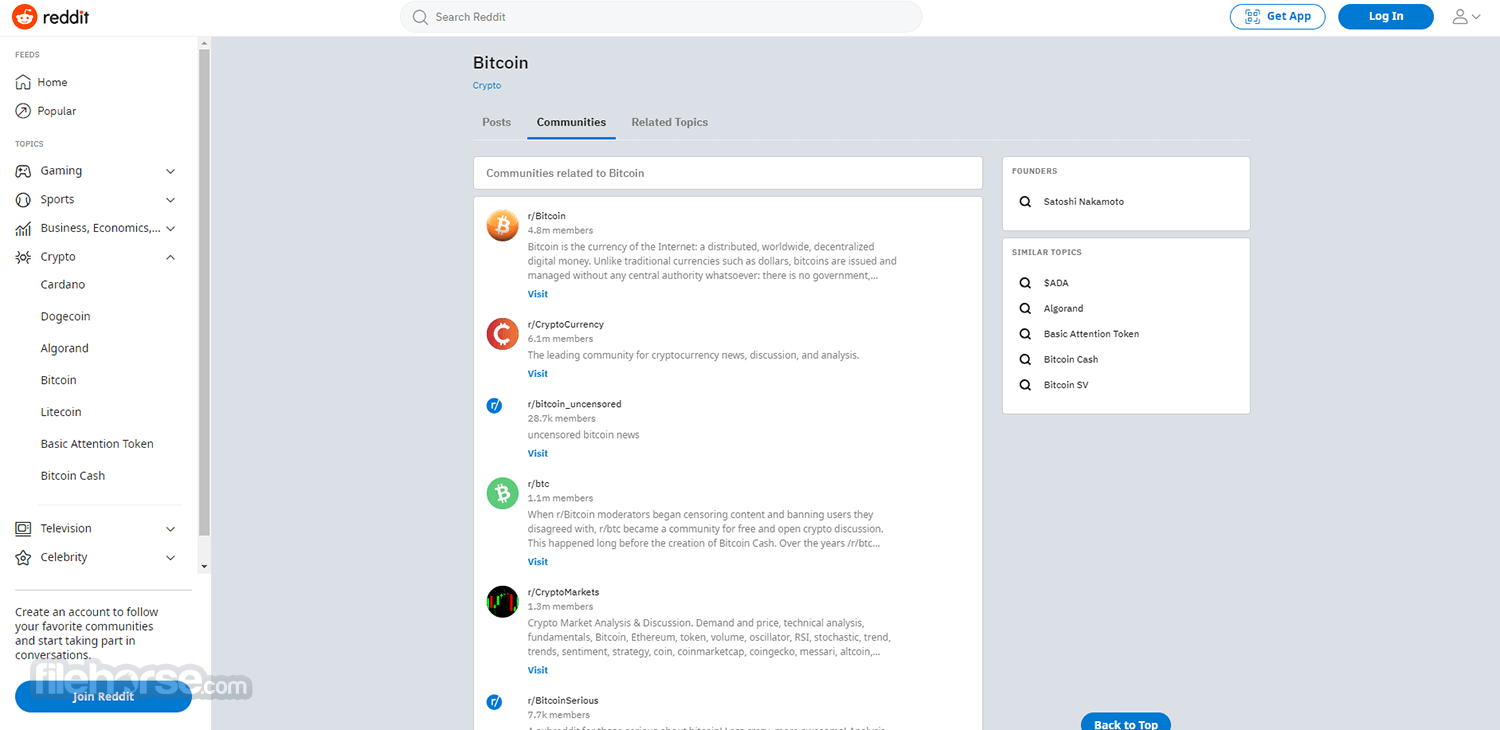
Task: Click the sidebar scrollbar up arrow
Action: pos(204,44)
